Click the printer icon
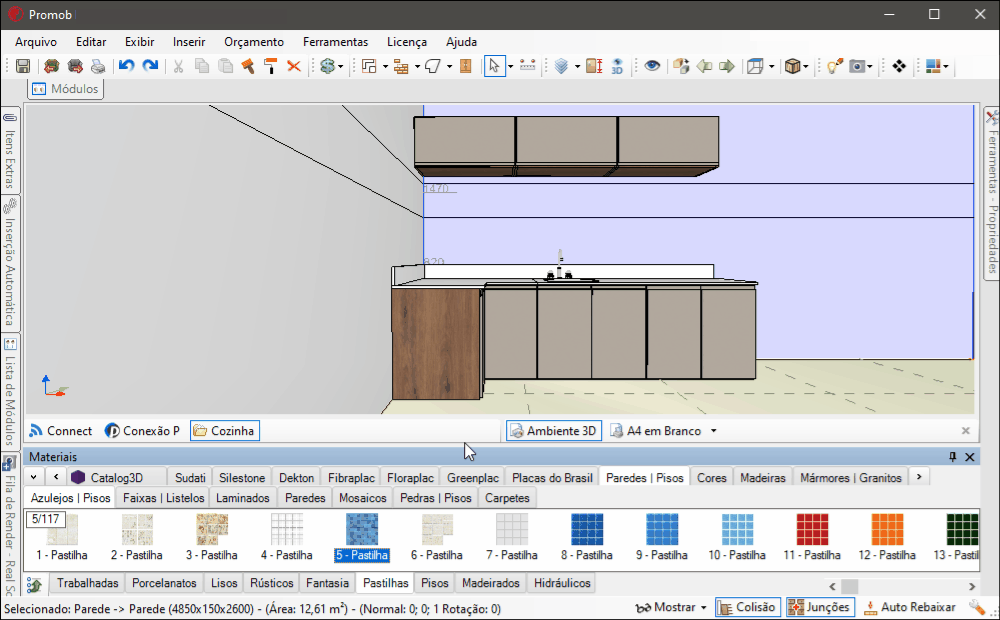Screen dimensions: 1000x620 pyautogui.click(x=98, y=66)
